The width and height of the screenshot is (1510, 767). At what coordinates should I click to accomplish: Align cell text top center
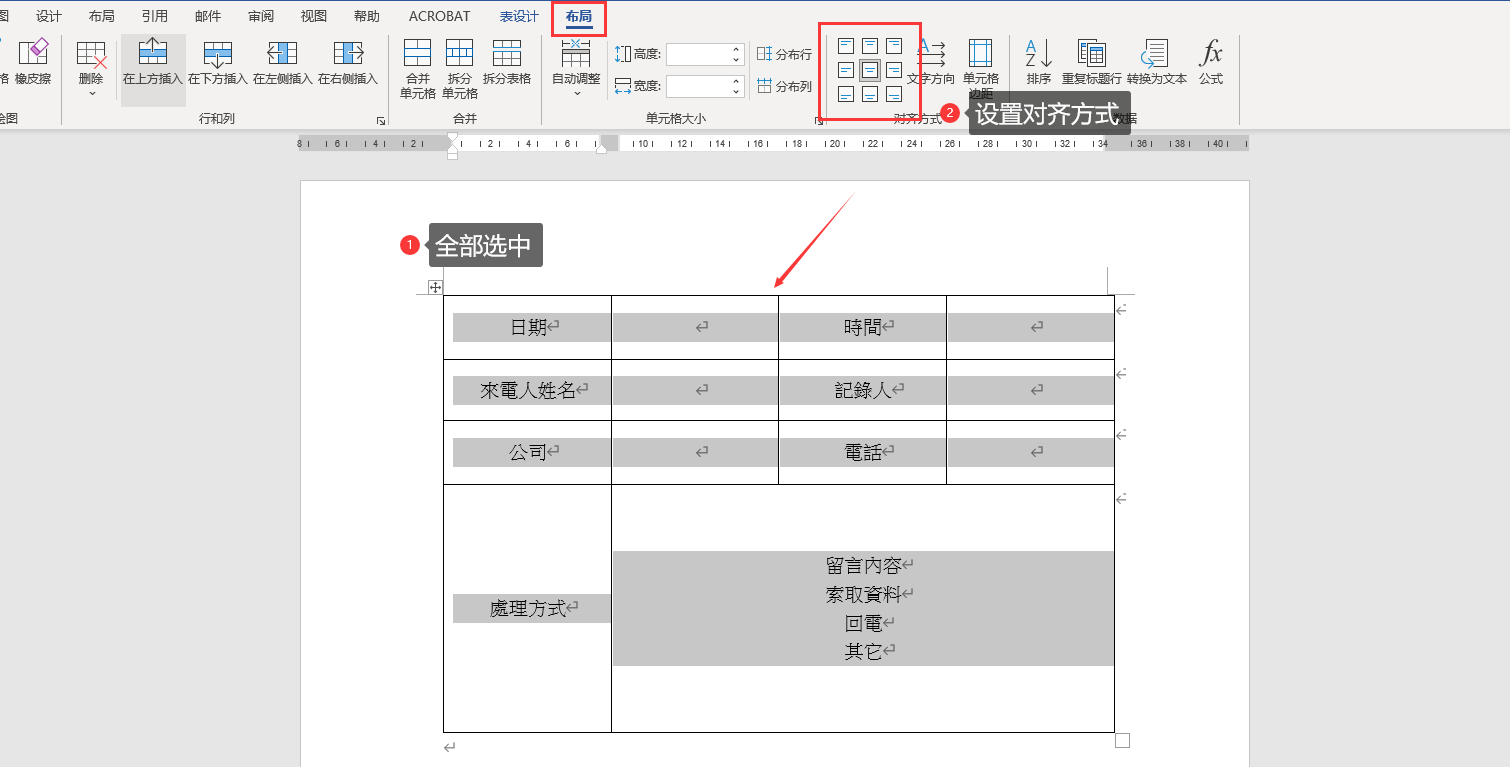click(x=870, y=45)
